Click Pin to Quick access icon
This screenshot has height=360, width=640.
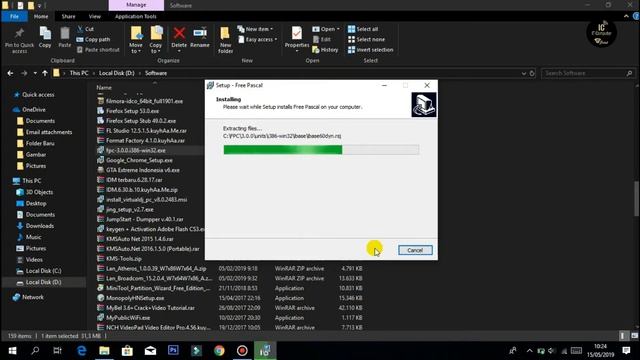pyautogui.click(x=19, y=33)
